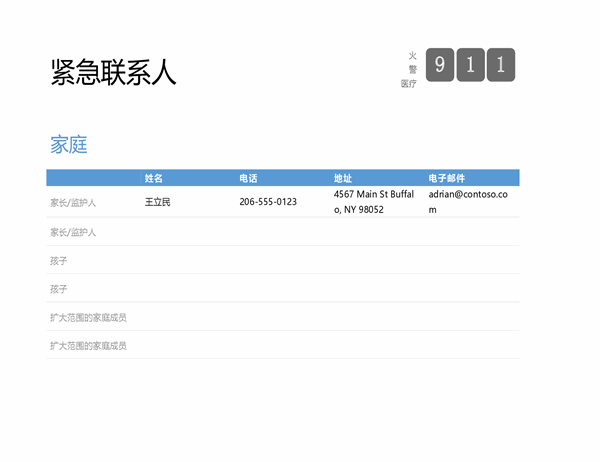Select the middle gray digit box
The width and height of the screenshot is (600, 462).
coord(470,66)
